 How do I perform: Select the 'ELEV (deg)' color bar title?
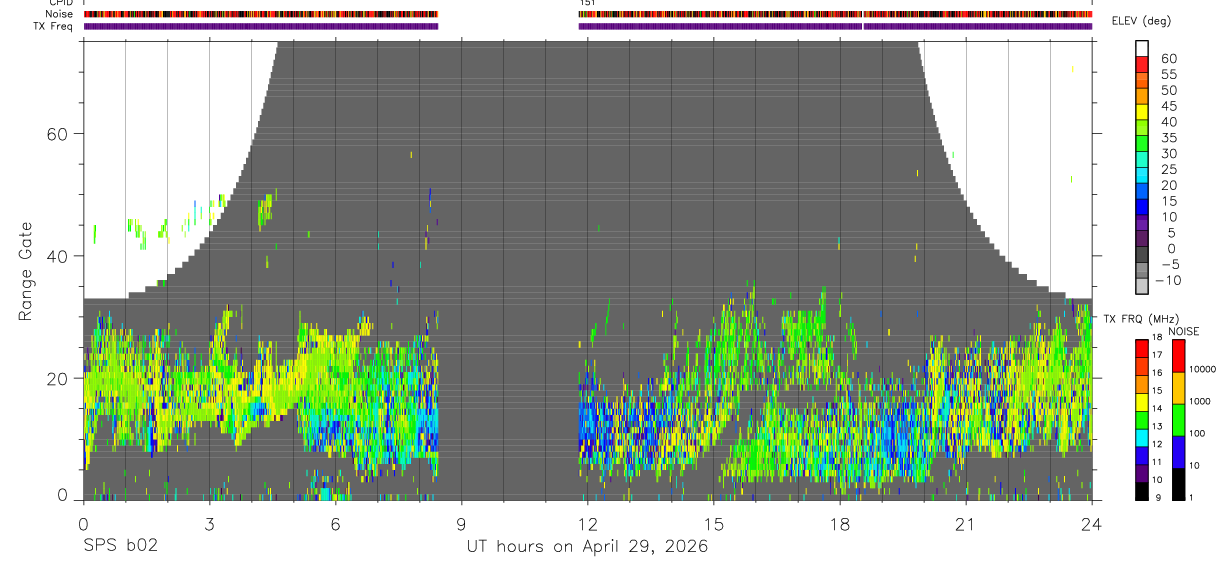coord(1141,21)
